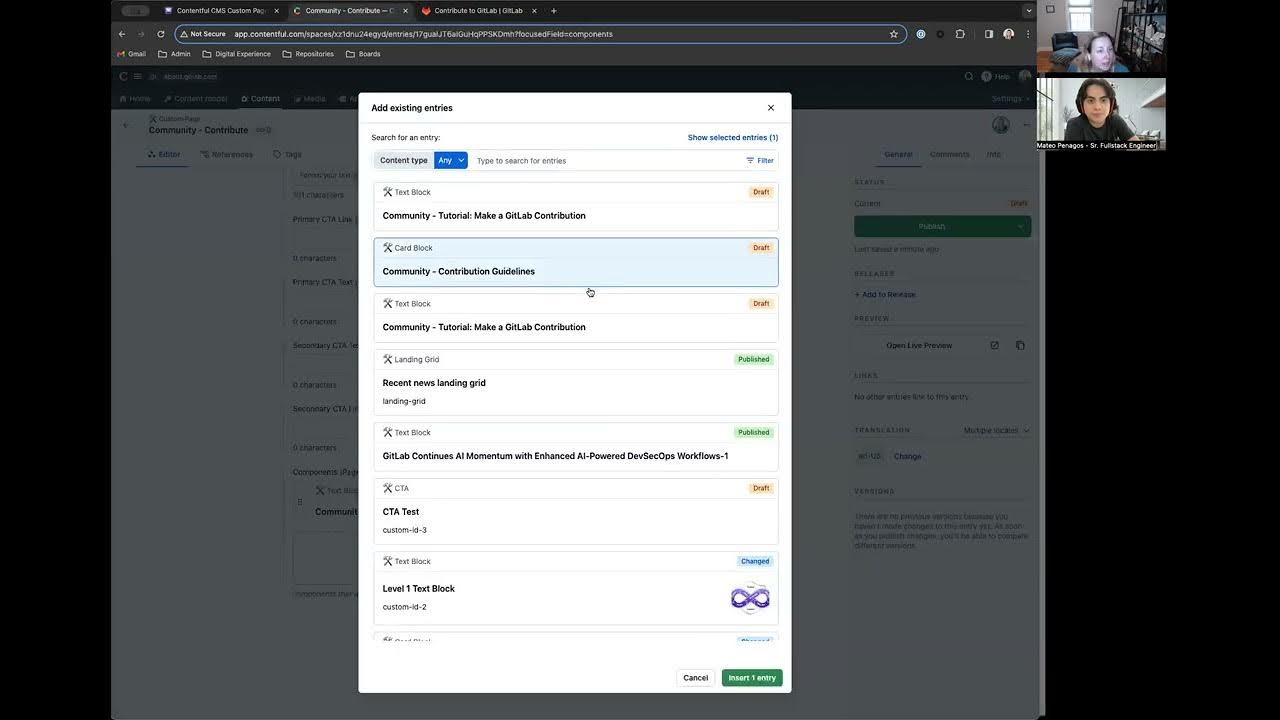Go to Media in Contentful navigation
1280x720 pixels.
coord(309,99)
